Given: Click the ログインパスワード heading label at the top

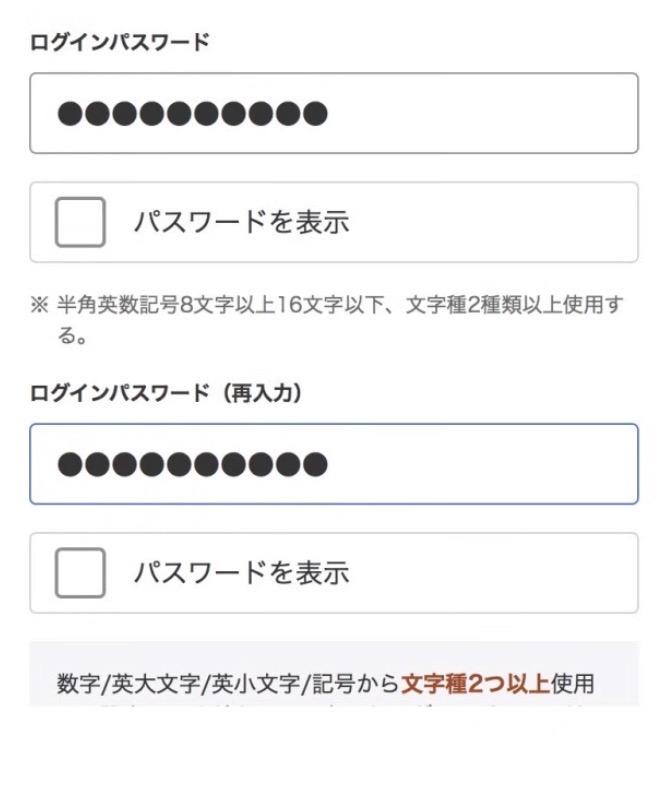Looking at the screenshot, I should click(120, 42).
